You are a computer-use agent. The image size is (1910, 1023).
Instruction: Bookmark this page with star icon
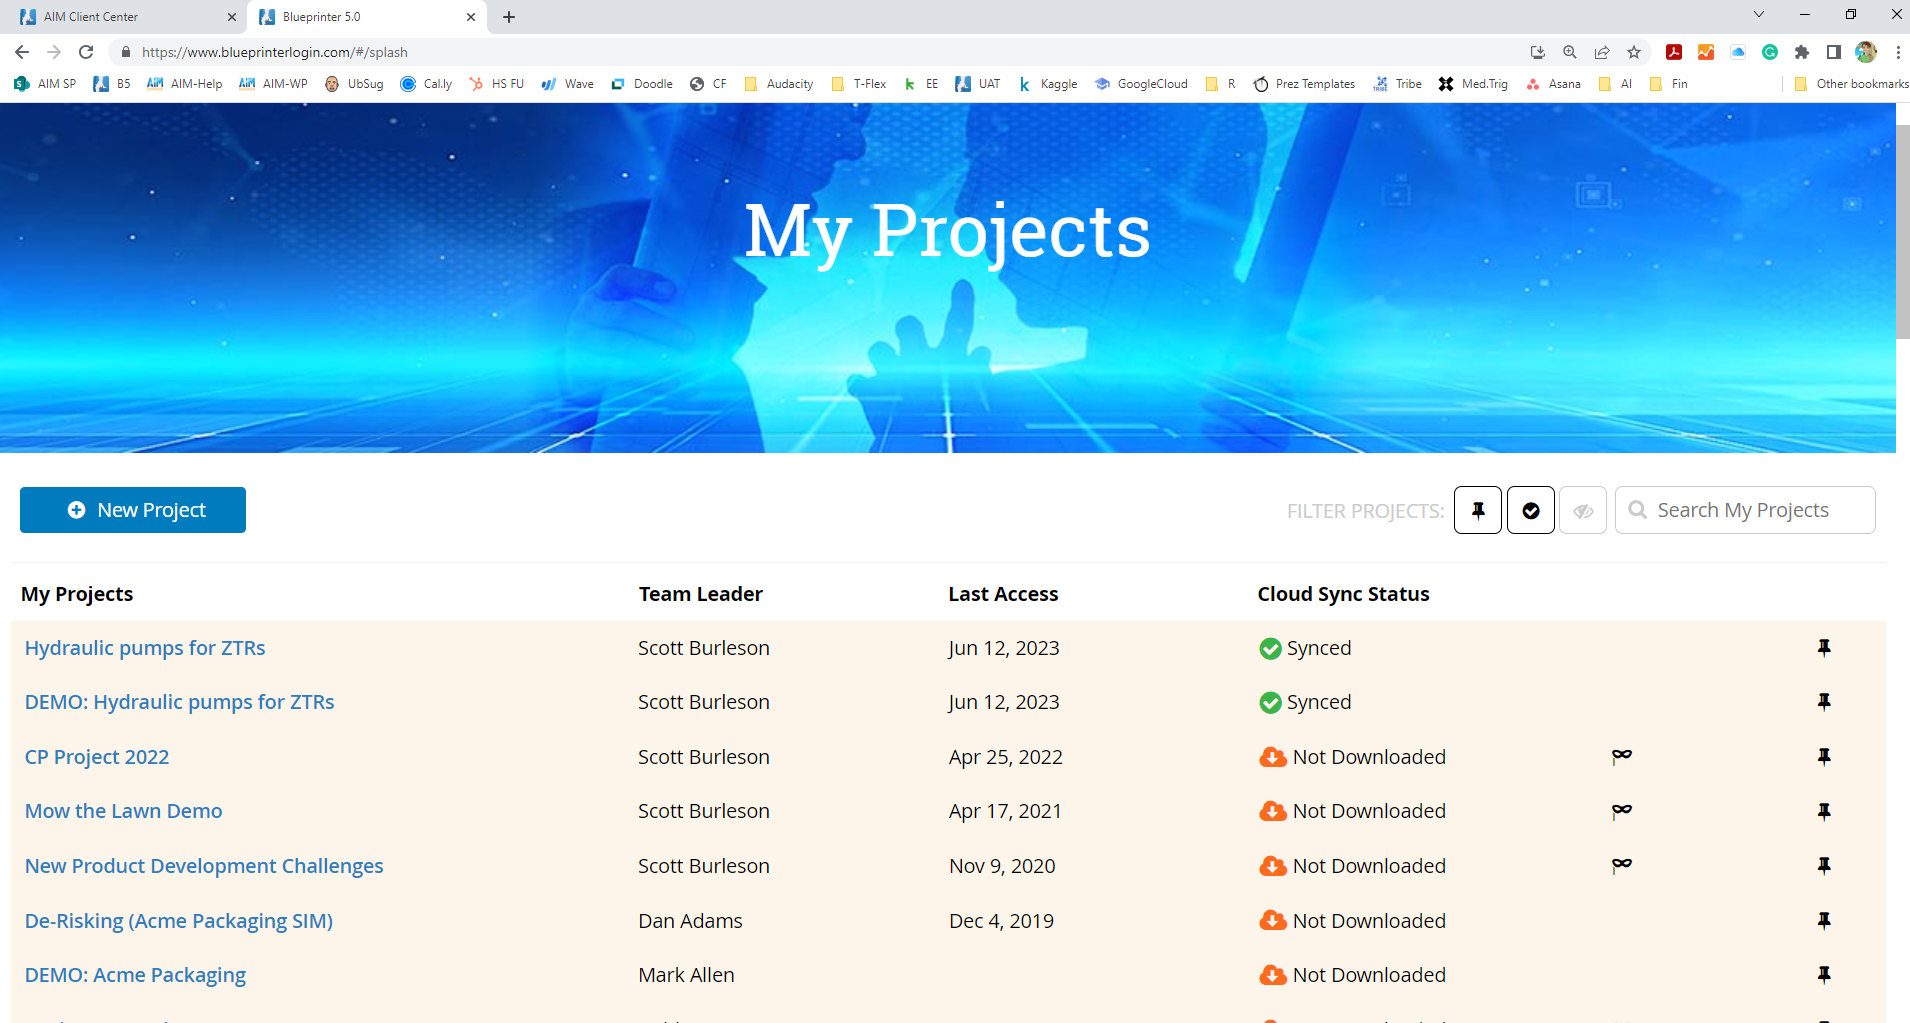pyautogui.click(x=1634, y=52)
